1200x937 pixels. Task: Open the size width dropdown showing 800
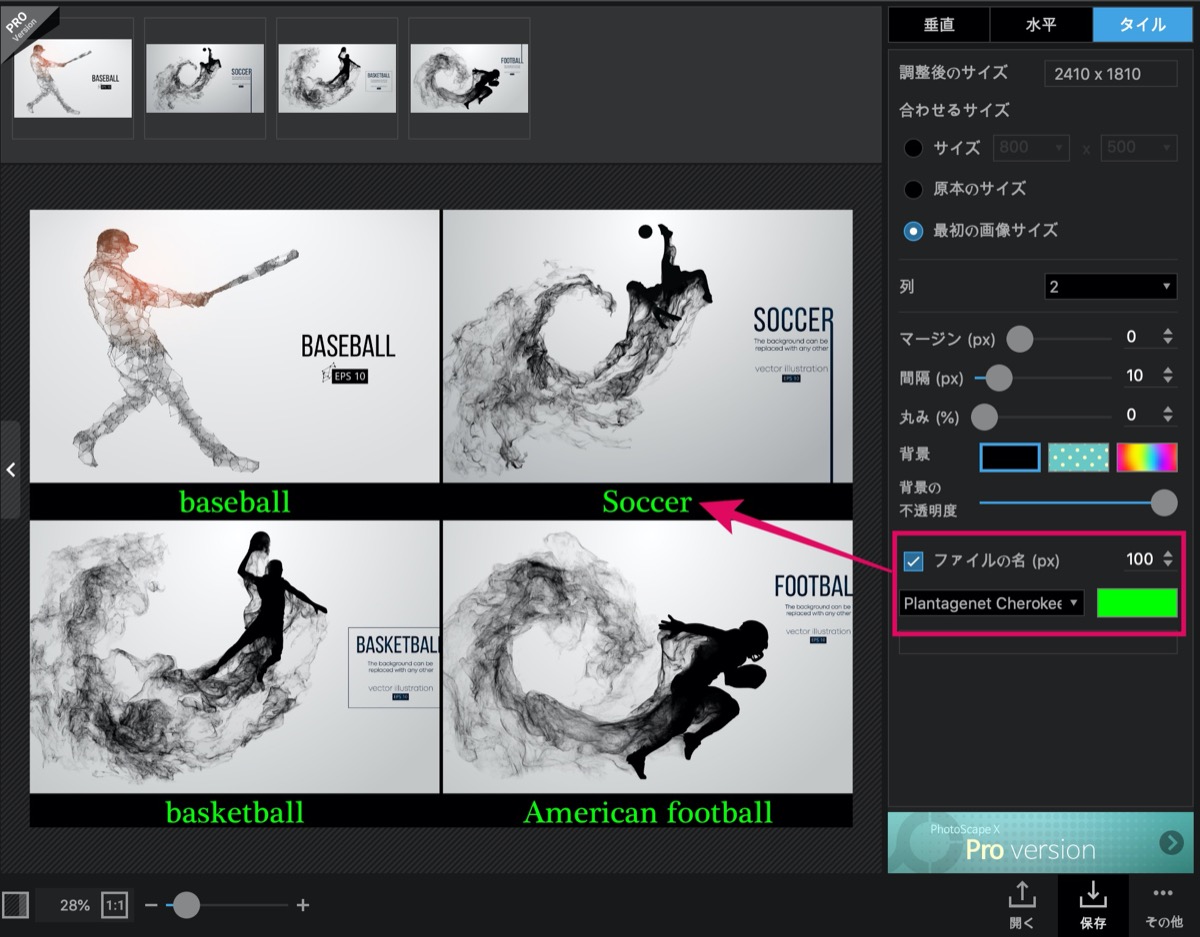pyautogui.click(x=1032, y=148)
